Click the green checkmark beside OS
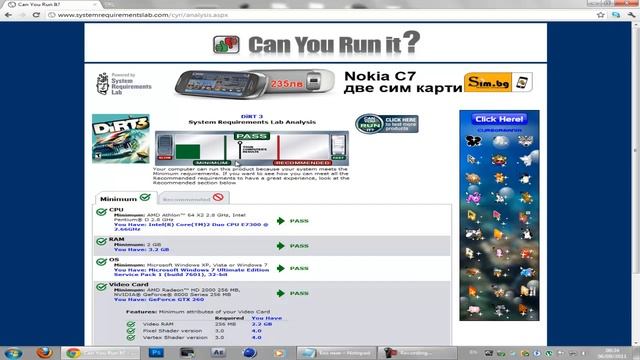640x360 pixels. pyautogui.click(x=101, y=262)
